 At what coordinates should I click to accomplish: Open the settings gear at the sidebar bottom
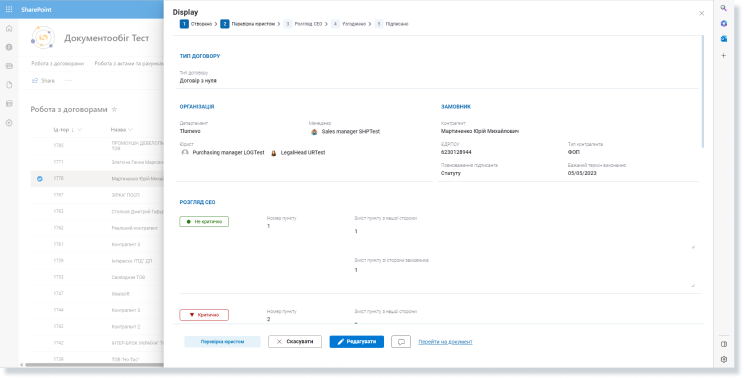724,360
